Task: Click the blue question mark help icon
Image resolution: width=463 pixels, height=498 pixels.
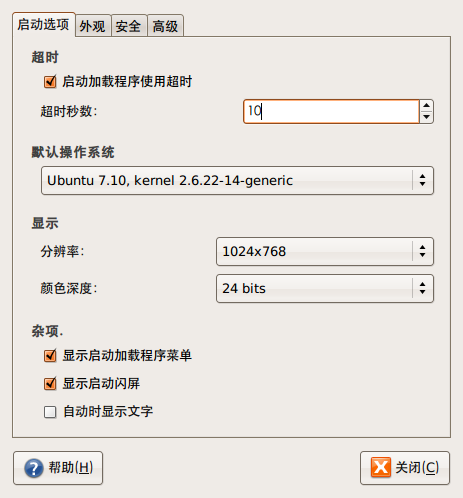Action: 34,468
